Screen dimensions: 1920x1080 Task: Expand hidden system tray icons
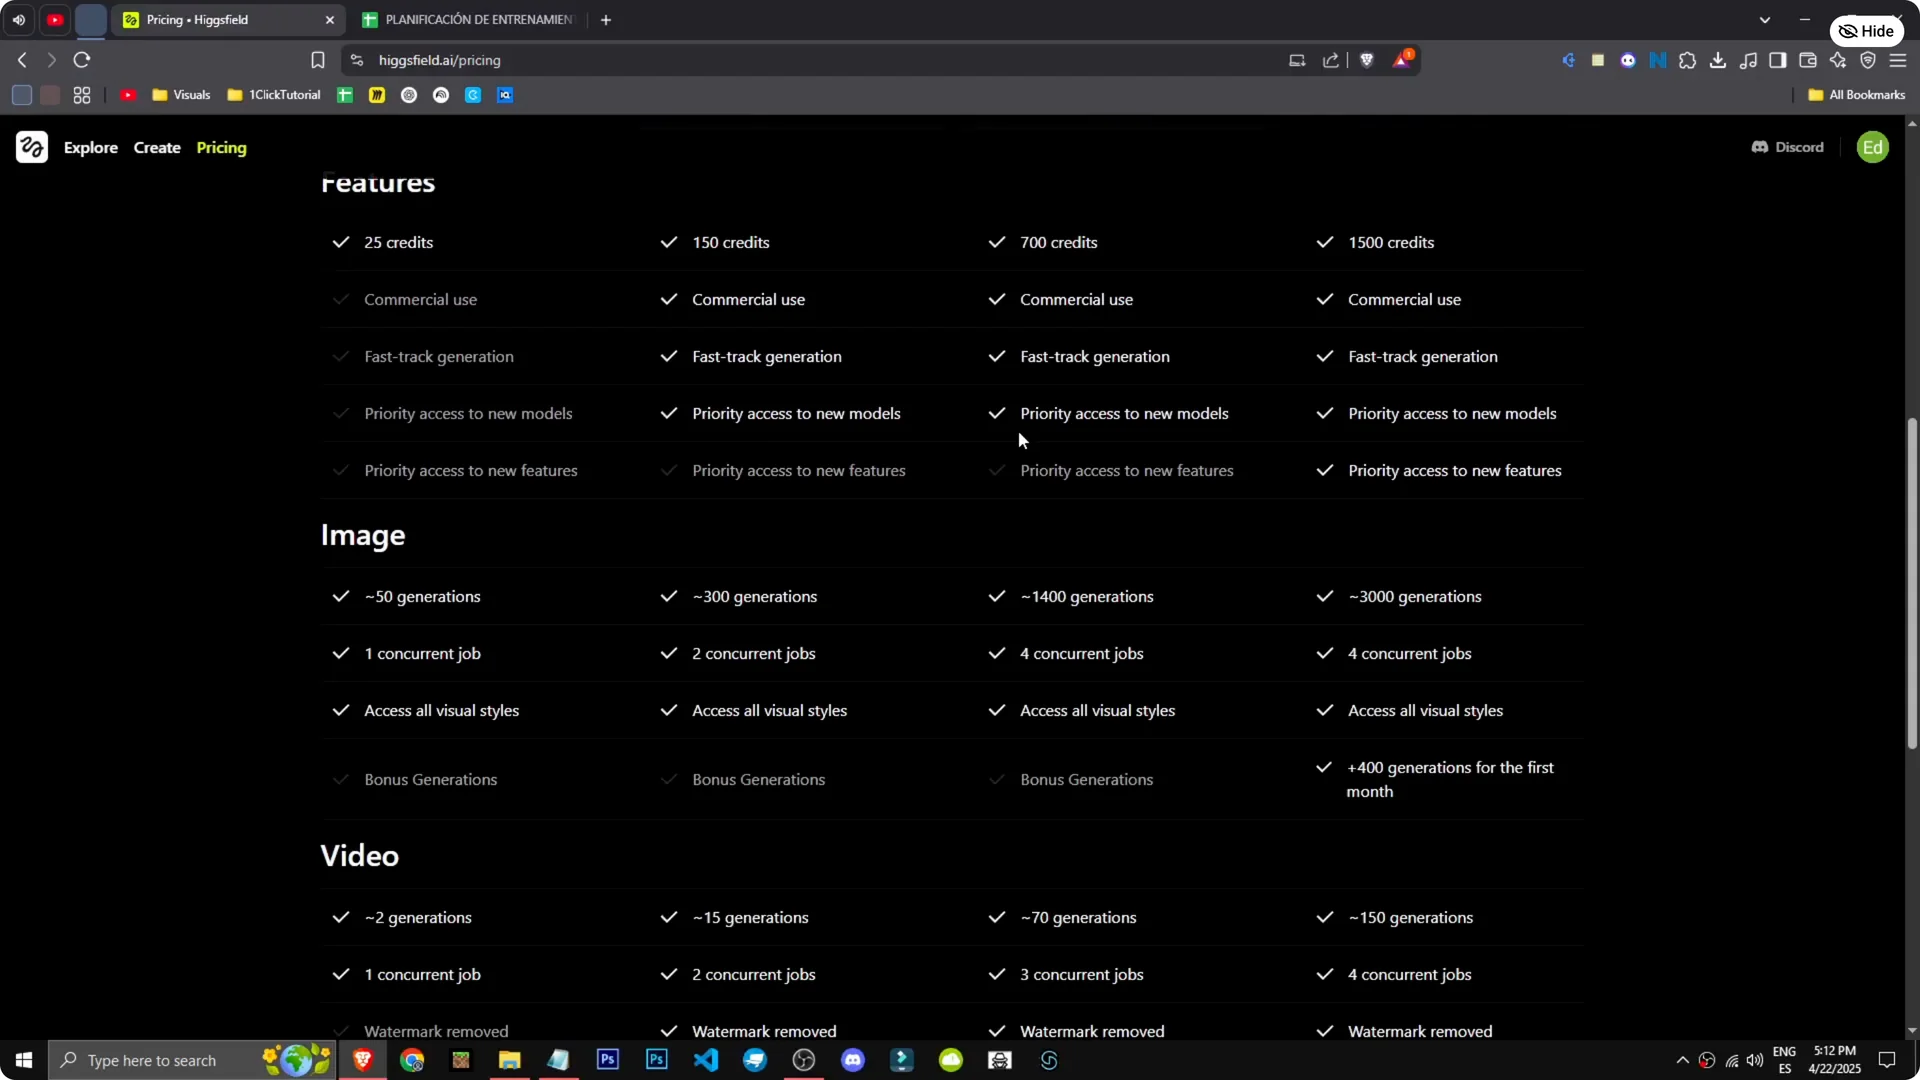tap(1682, 1060)
